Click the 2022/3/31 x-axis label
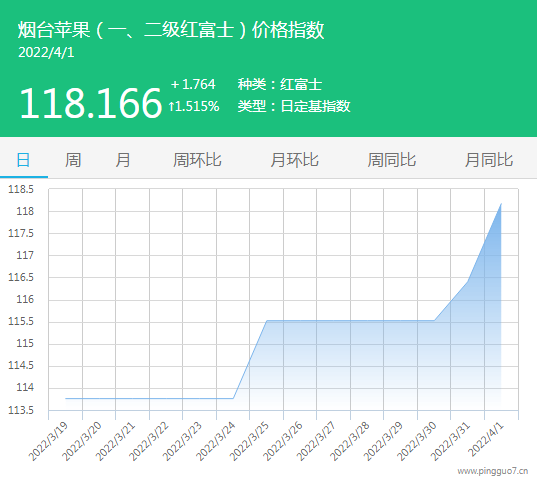 pos(450,442)
